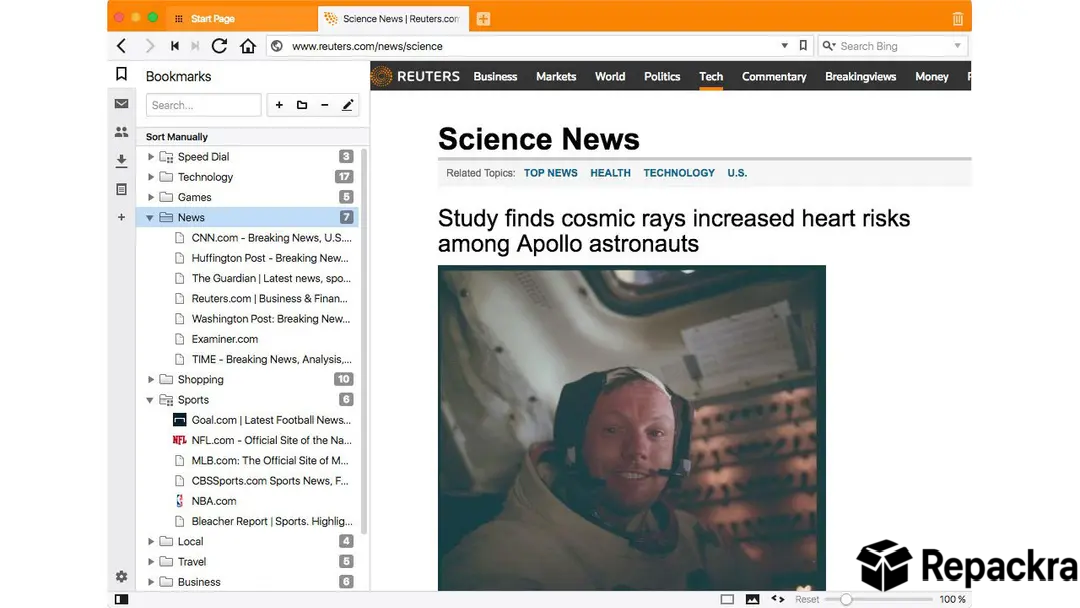
Task: Open page actions icon
Action: tap(778, 599)
